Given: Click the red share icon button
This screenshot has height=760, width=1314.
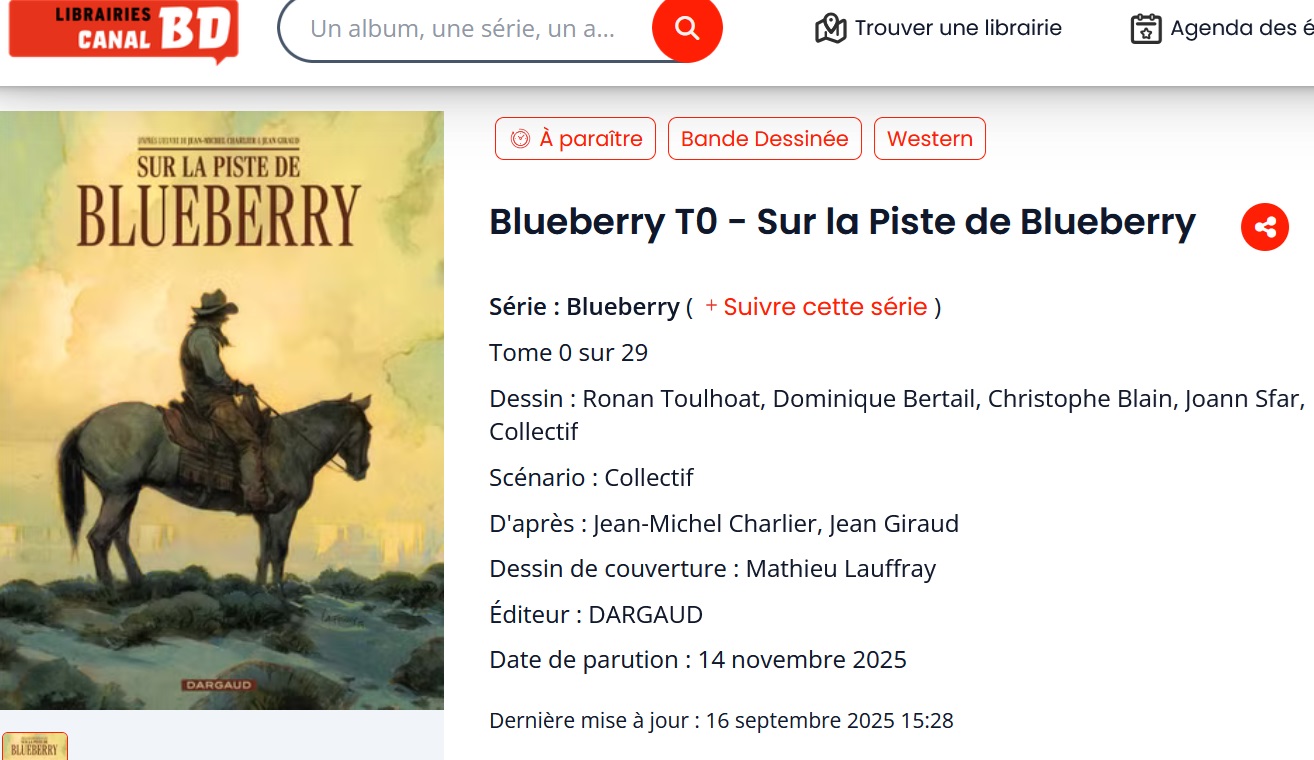Looking at the screenshot, I should click(x=1265, y=227).
